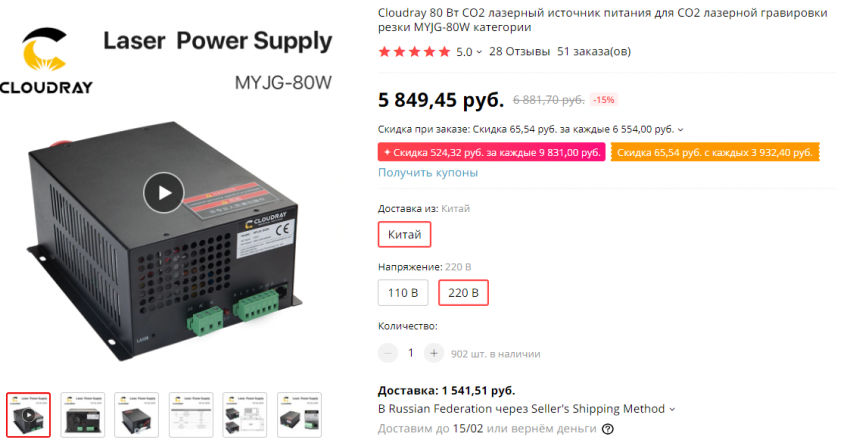
Task: Select Китай as shipping origin
Action: [404, 234]
